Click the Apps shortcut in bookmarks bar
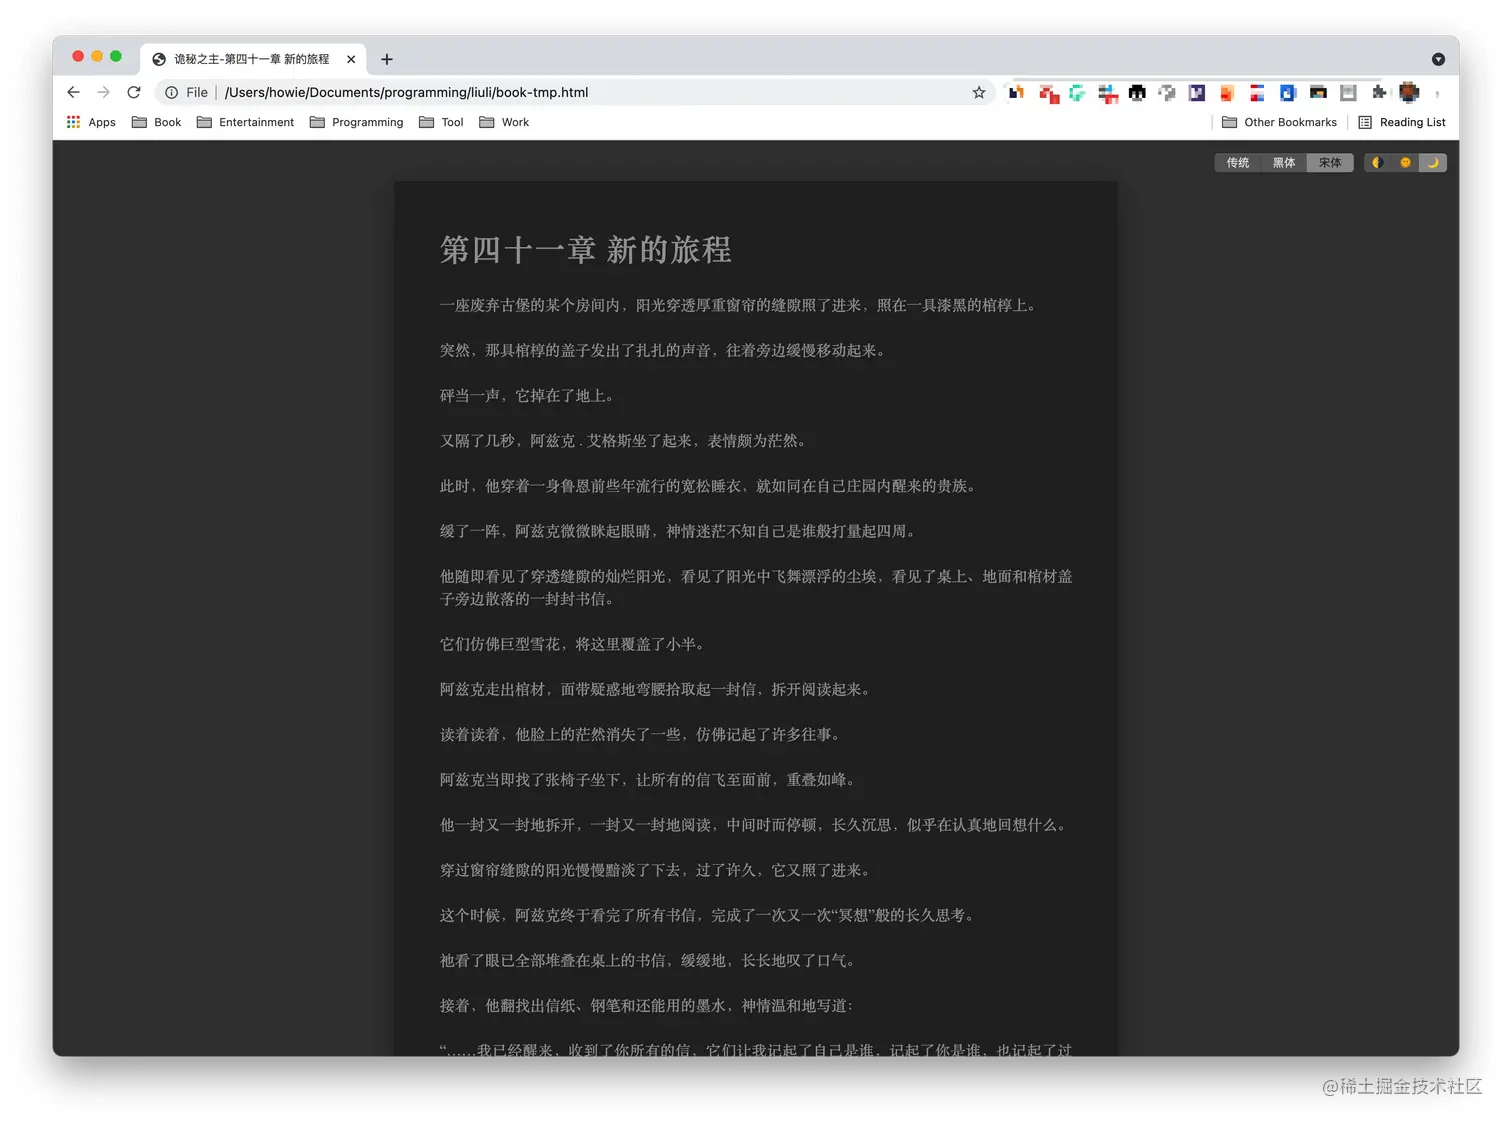 pos(91,122)
